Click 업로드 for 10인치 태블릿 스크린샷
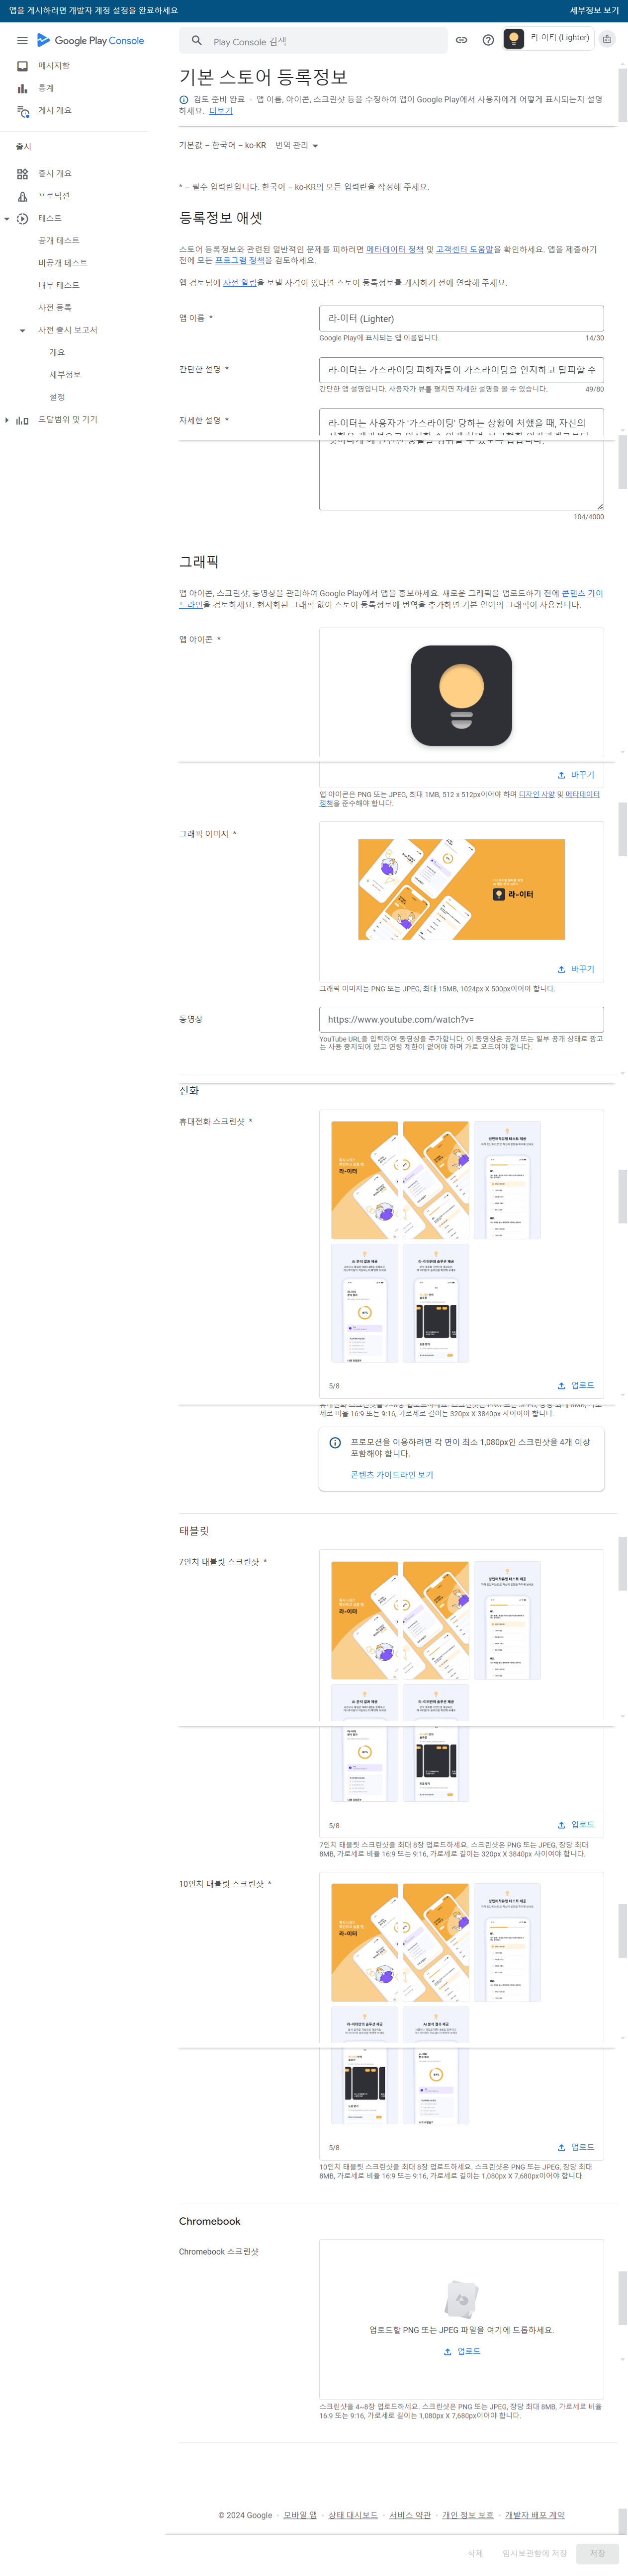The image size is (628, 2576). (576, 2147)
